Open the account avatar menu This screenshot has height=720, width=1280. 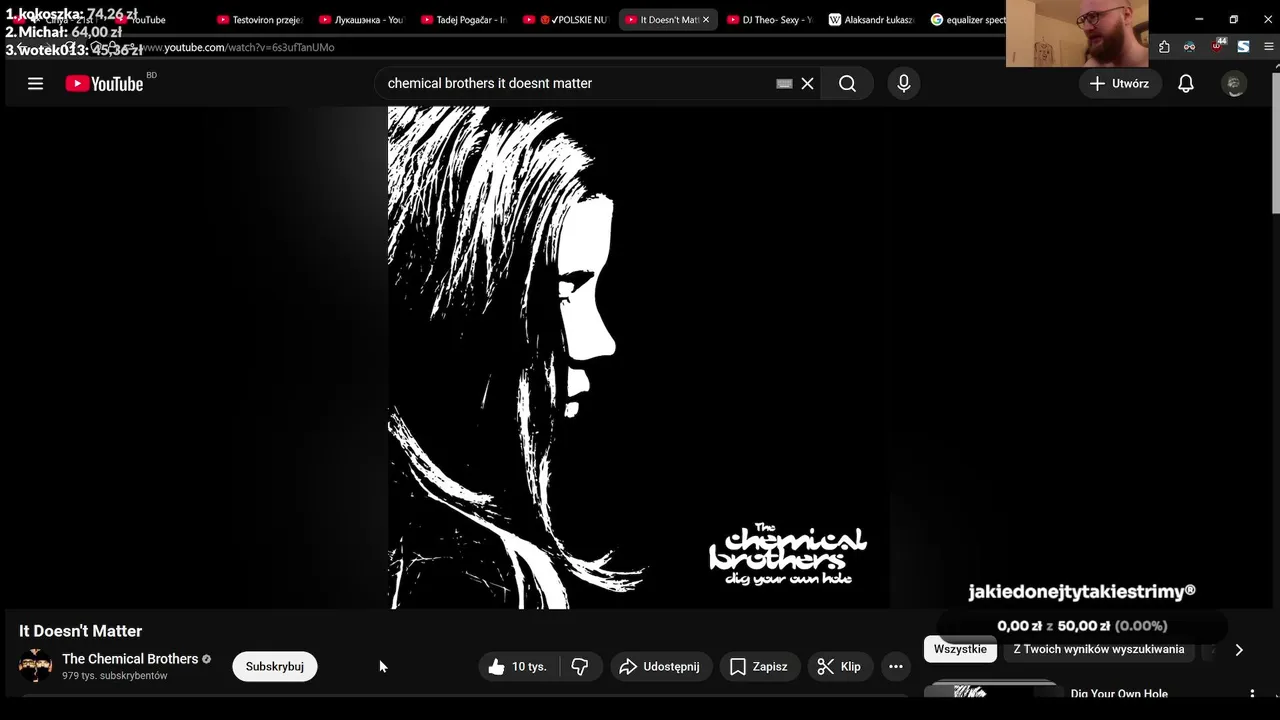1234,84
